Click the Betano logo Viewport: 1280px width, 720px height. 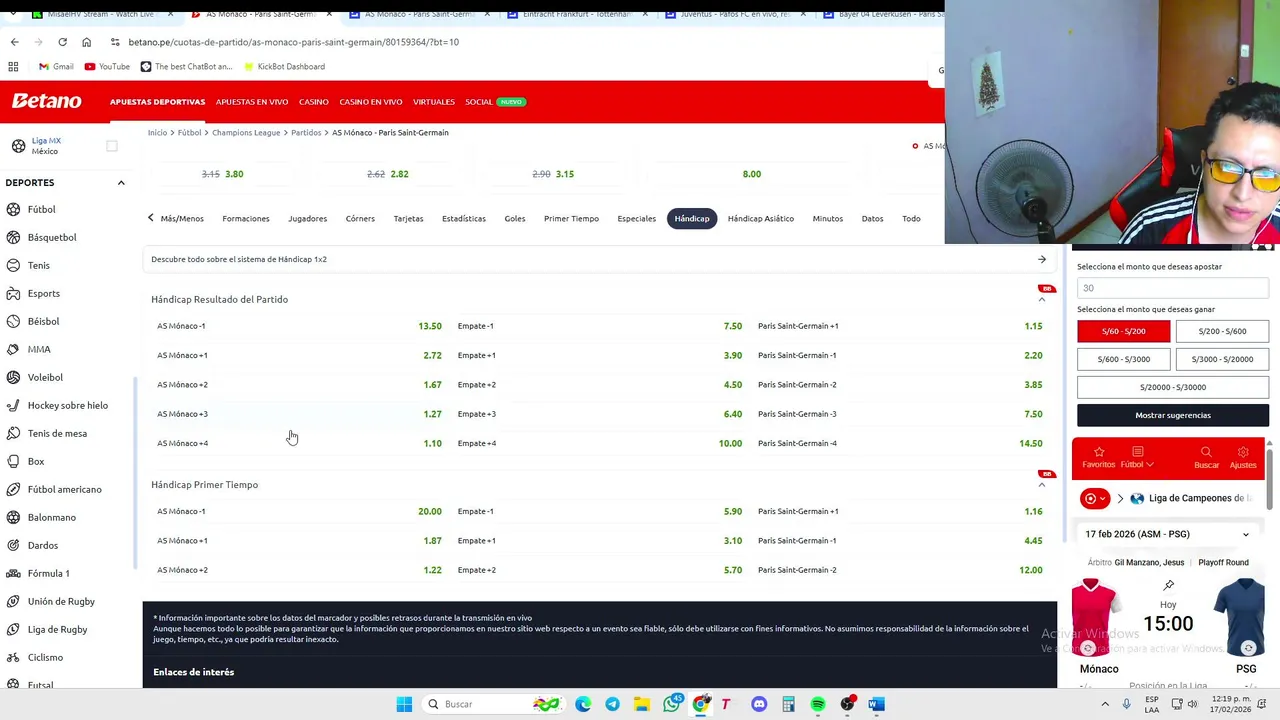coord(47,101)
